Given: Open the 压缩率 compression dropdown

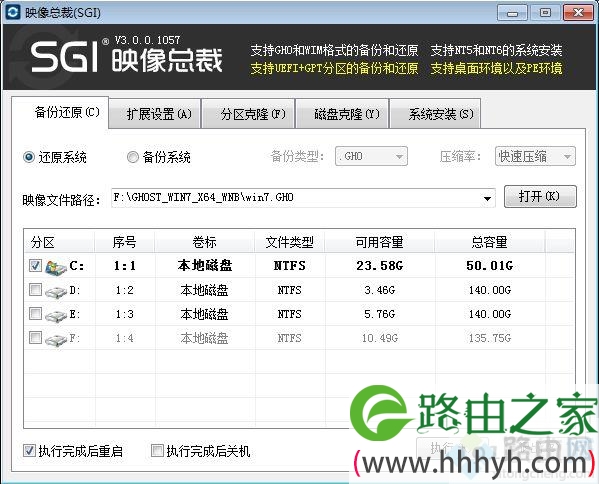Looking at the screenshot, I should pos(535,156).
